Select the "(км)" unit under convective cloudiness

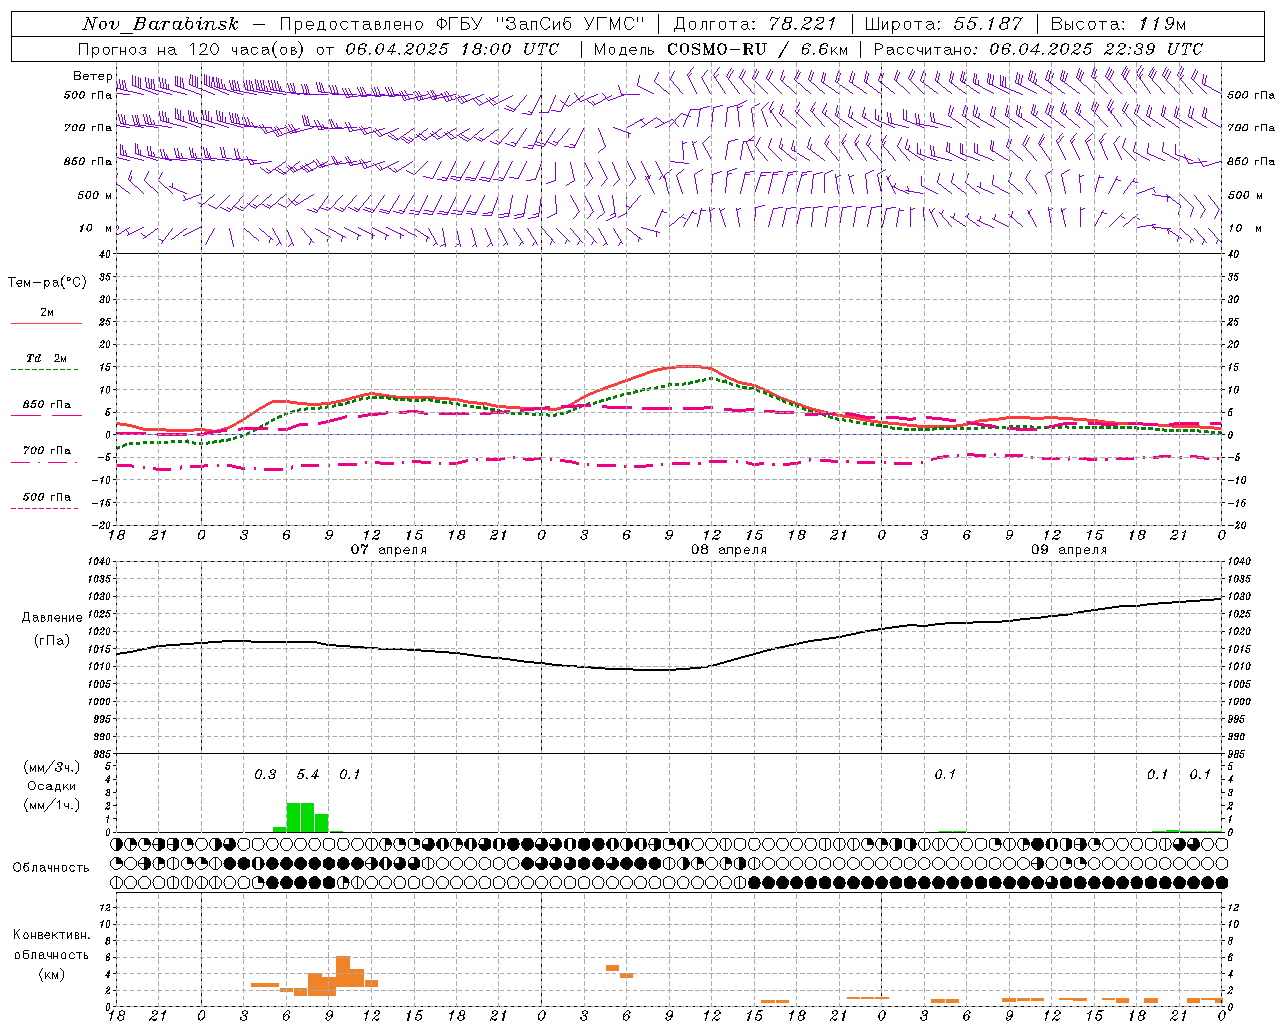51,974
